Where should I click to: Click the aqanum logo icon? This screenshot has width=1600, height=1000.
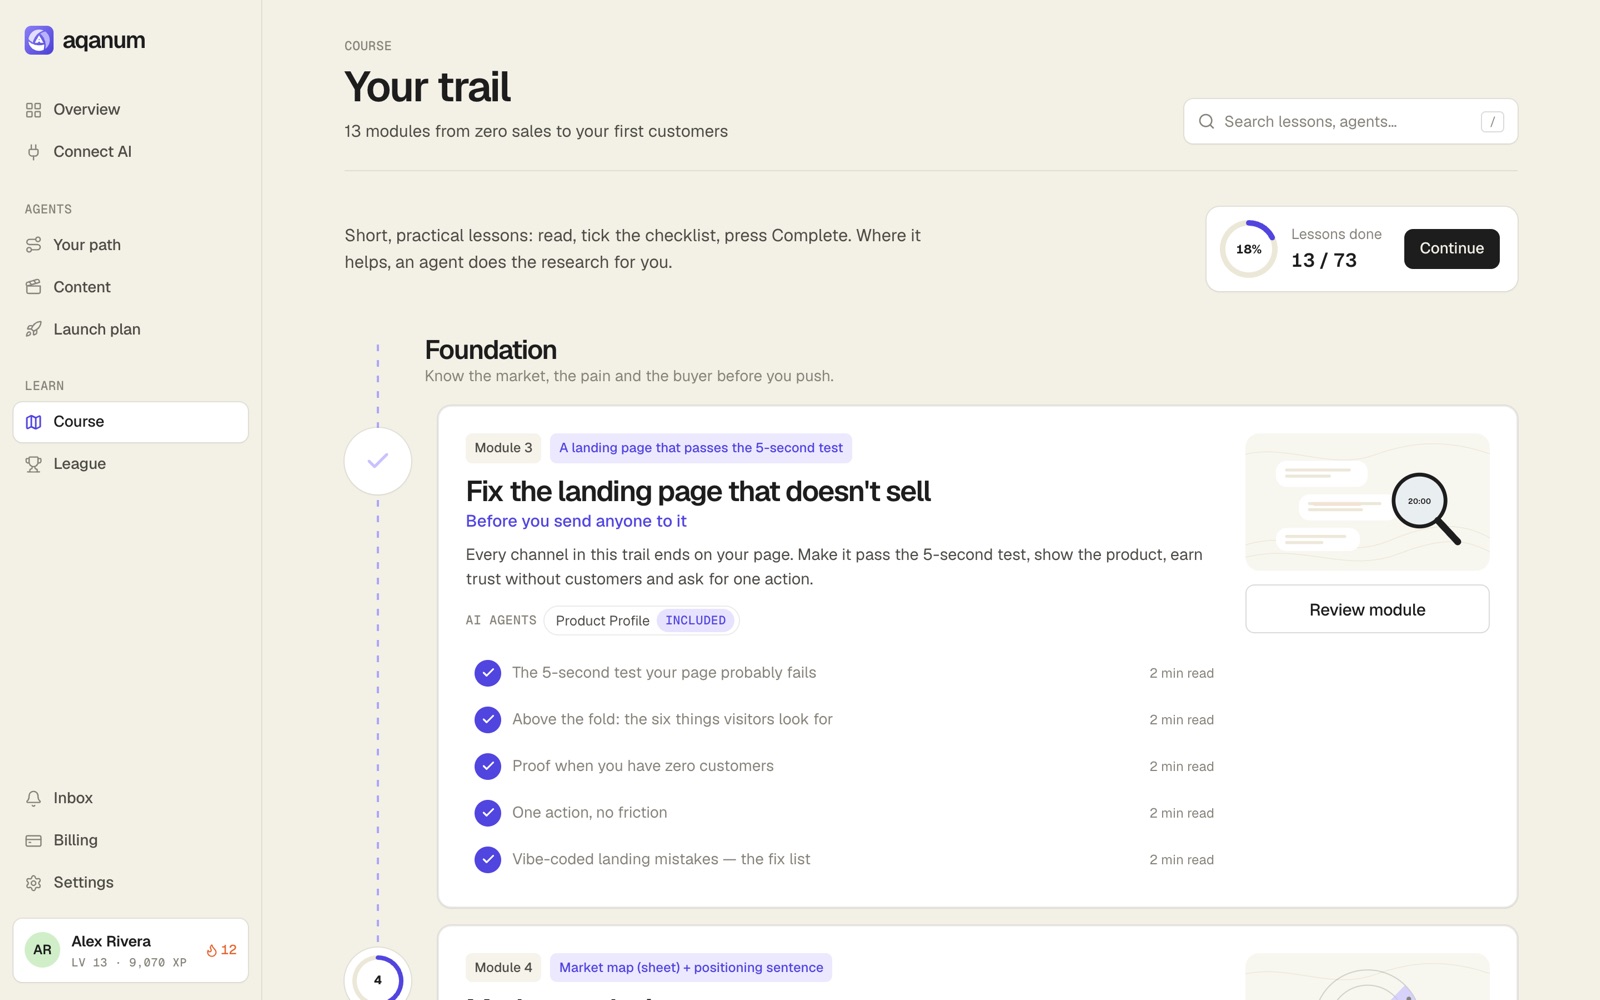pyautogui.click(x=39, y=40)
